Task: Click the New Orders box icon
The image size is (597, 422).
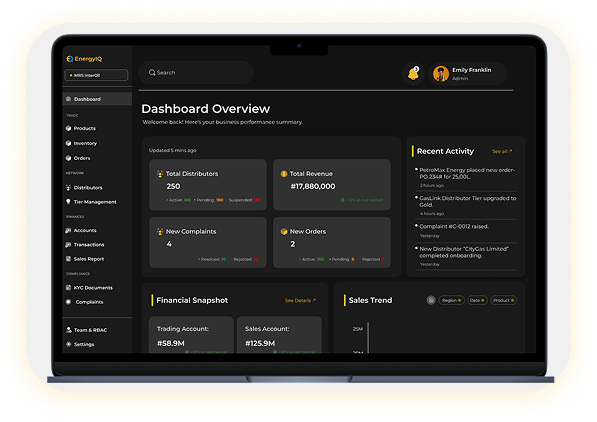Action: [284, 232]
